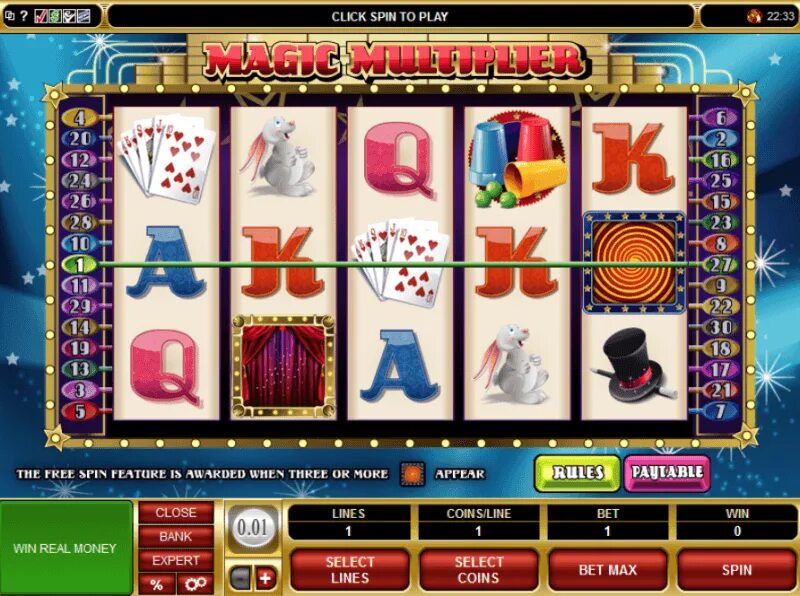Click the green dollar icon in top bar
The height and width of the screenshot is (596, 800).
point(55,16)
